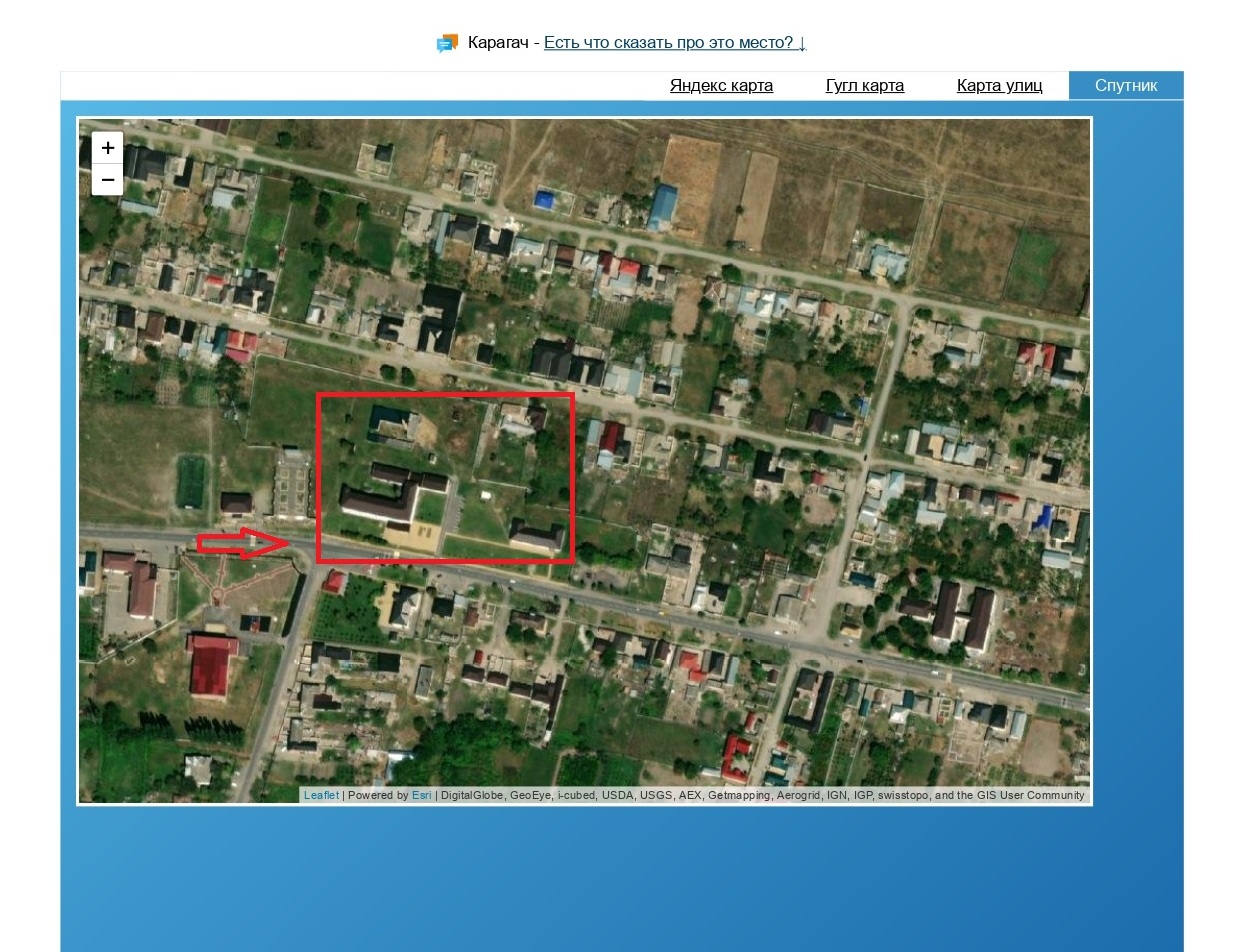Open the Карта улиц tab
This screenshot has height=952, width=1242.
999,85
